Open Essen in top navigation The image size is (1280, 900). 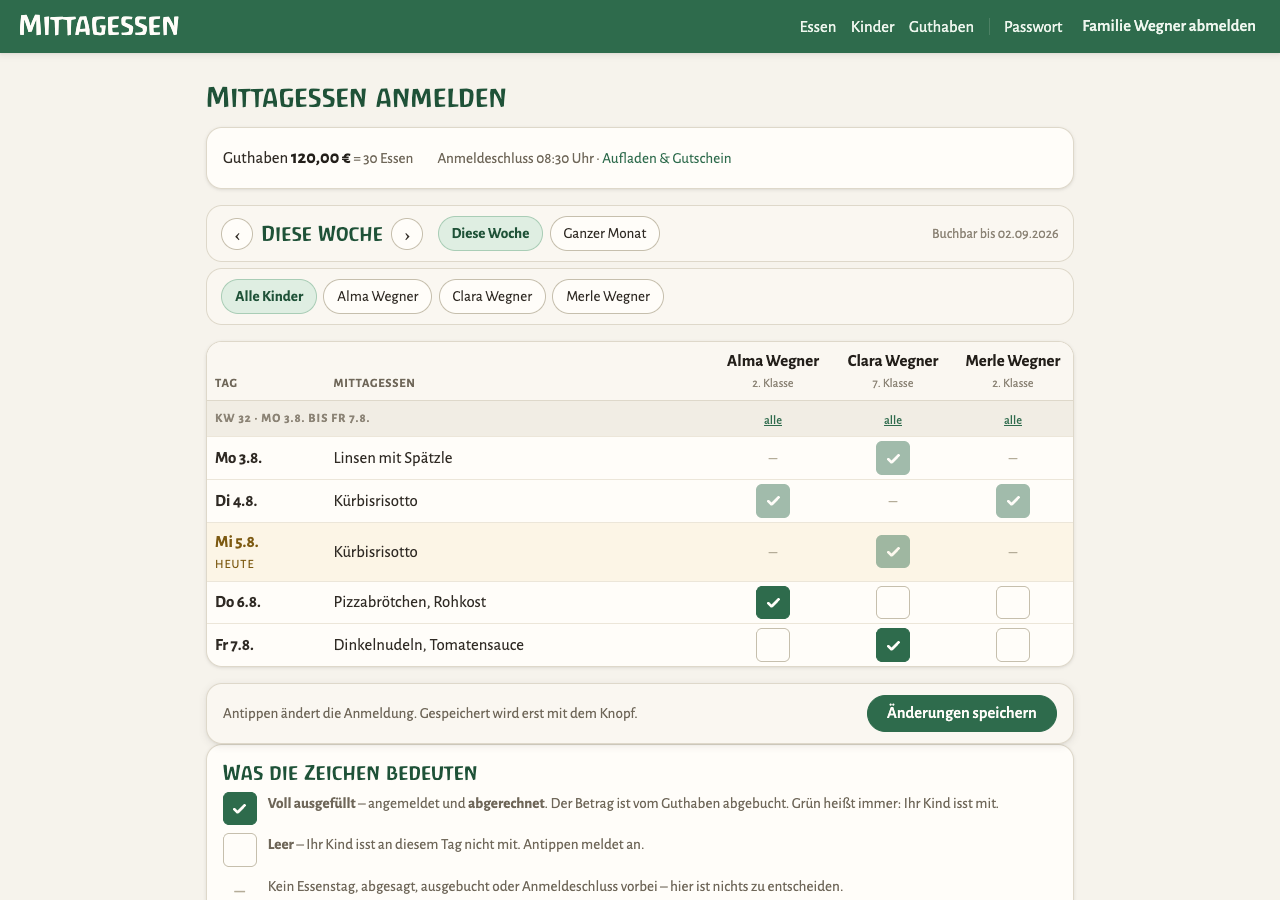pyautogui.click(x=818, y=27)
